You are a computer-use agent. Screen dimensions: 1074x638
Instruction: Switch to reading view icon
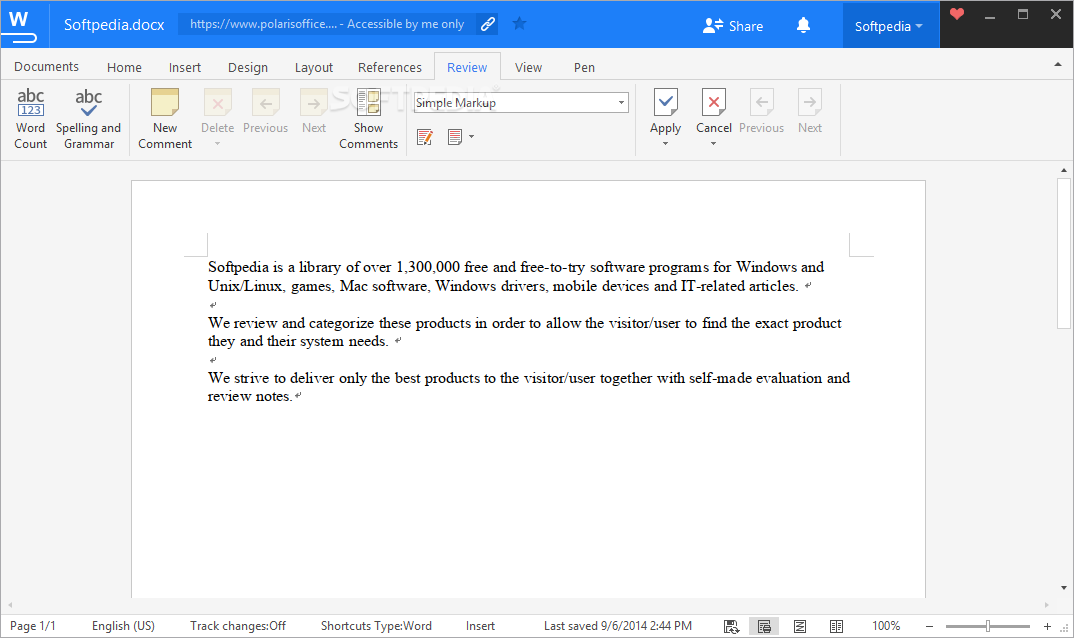836,626
